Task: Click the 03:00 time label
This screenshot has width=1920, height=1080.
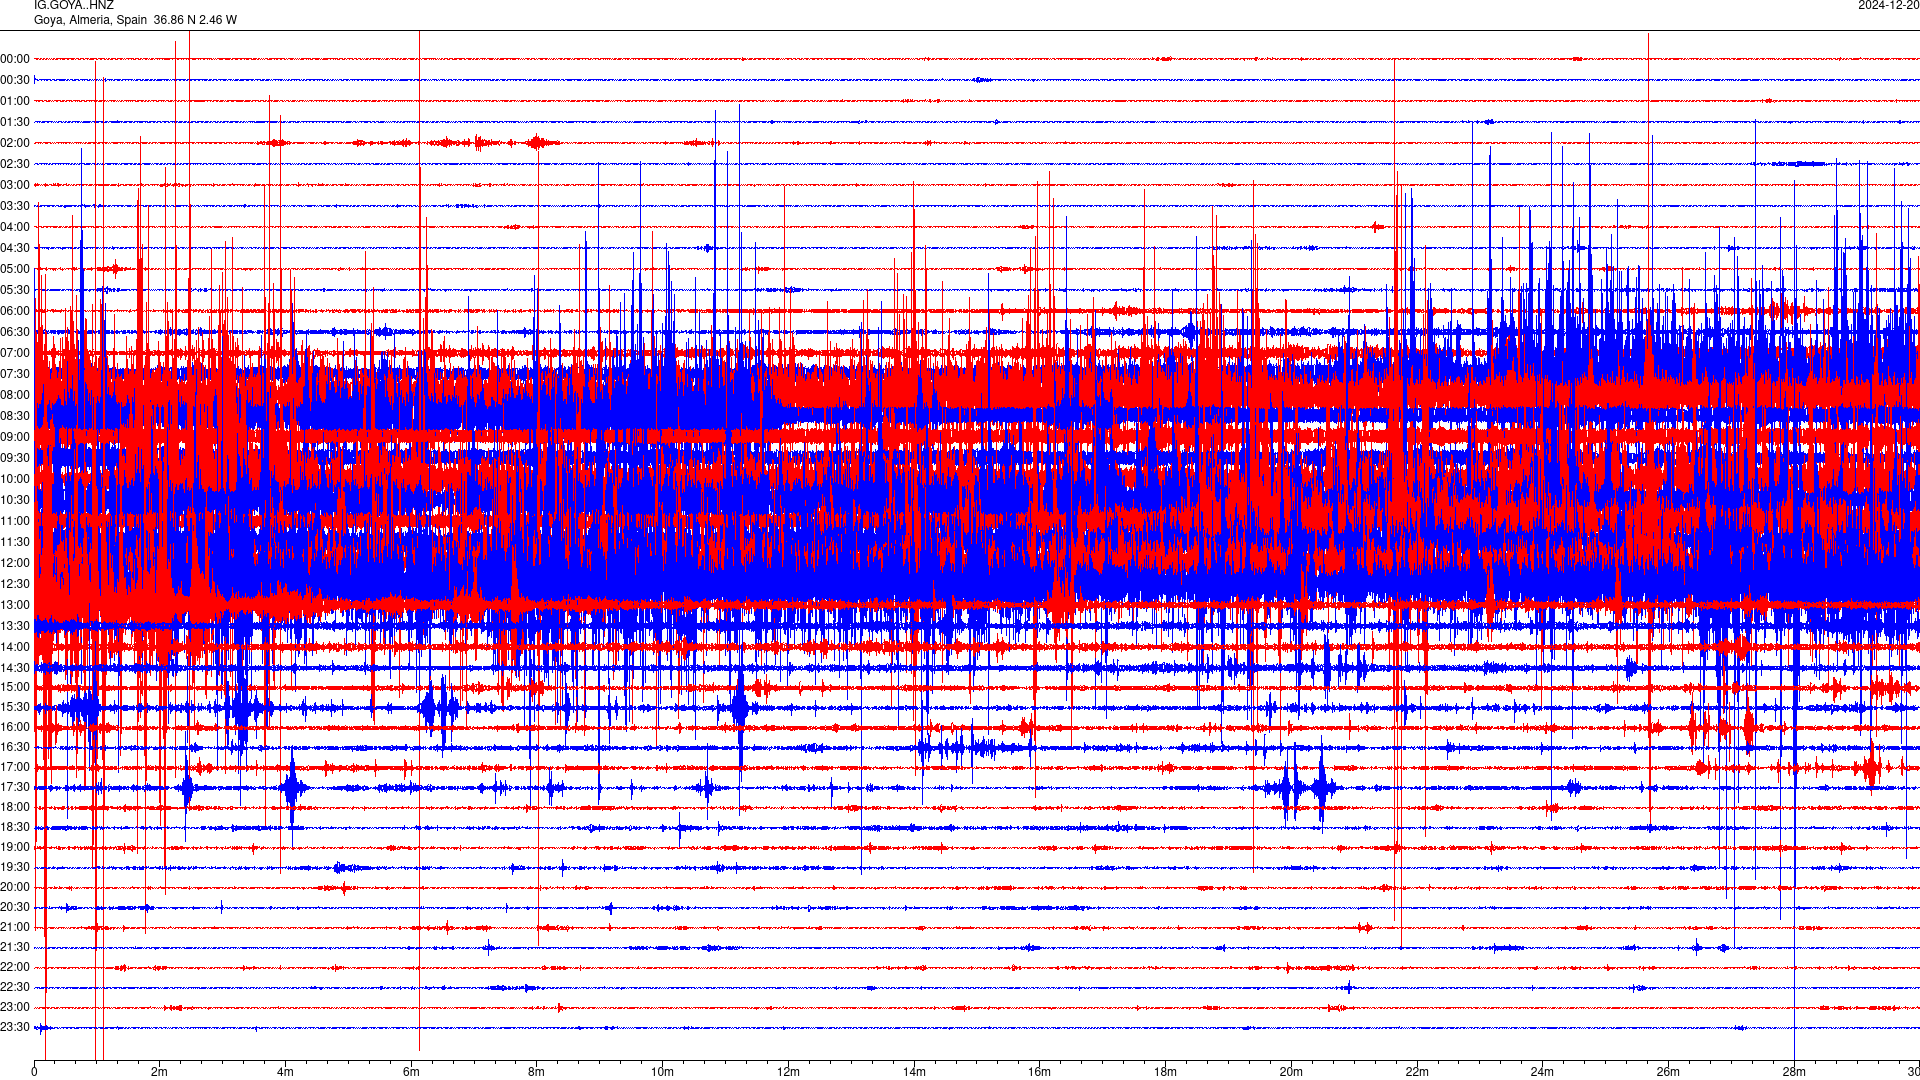Action: click(15, 185)
